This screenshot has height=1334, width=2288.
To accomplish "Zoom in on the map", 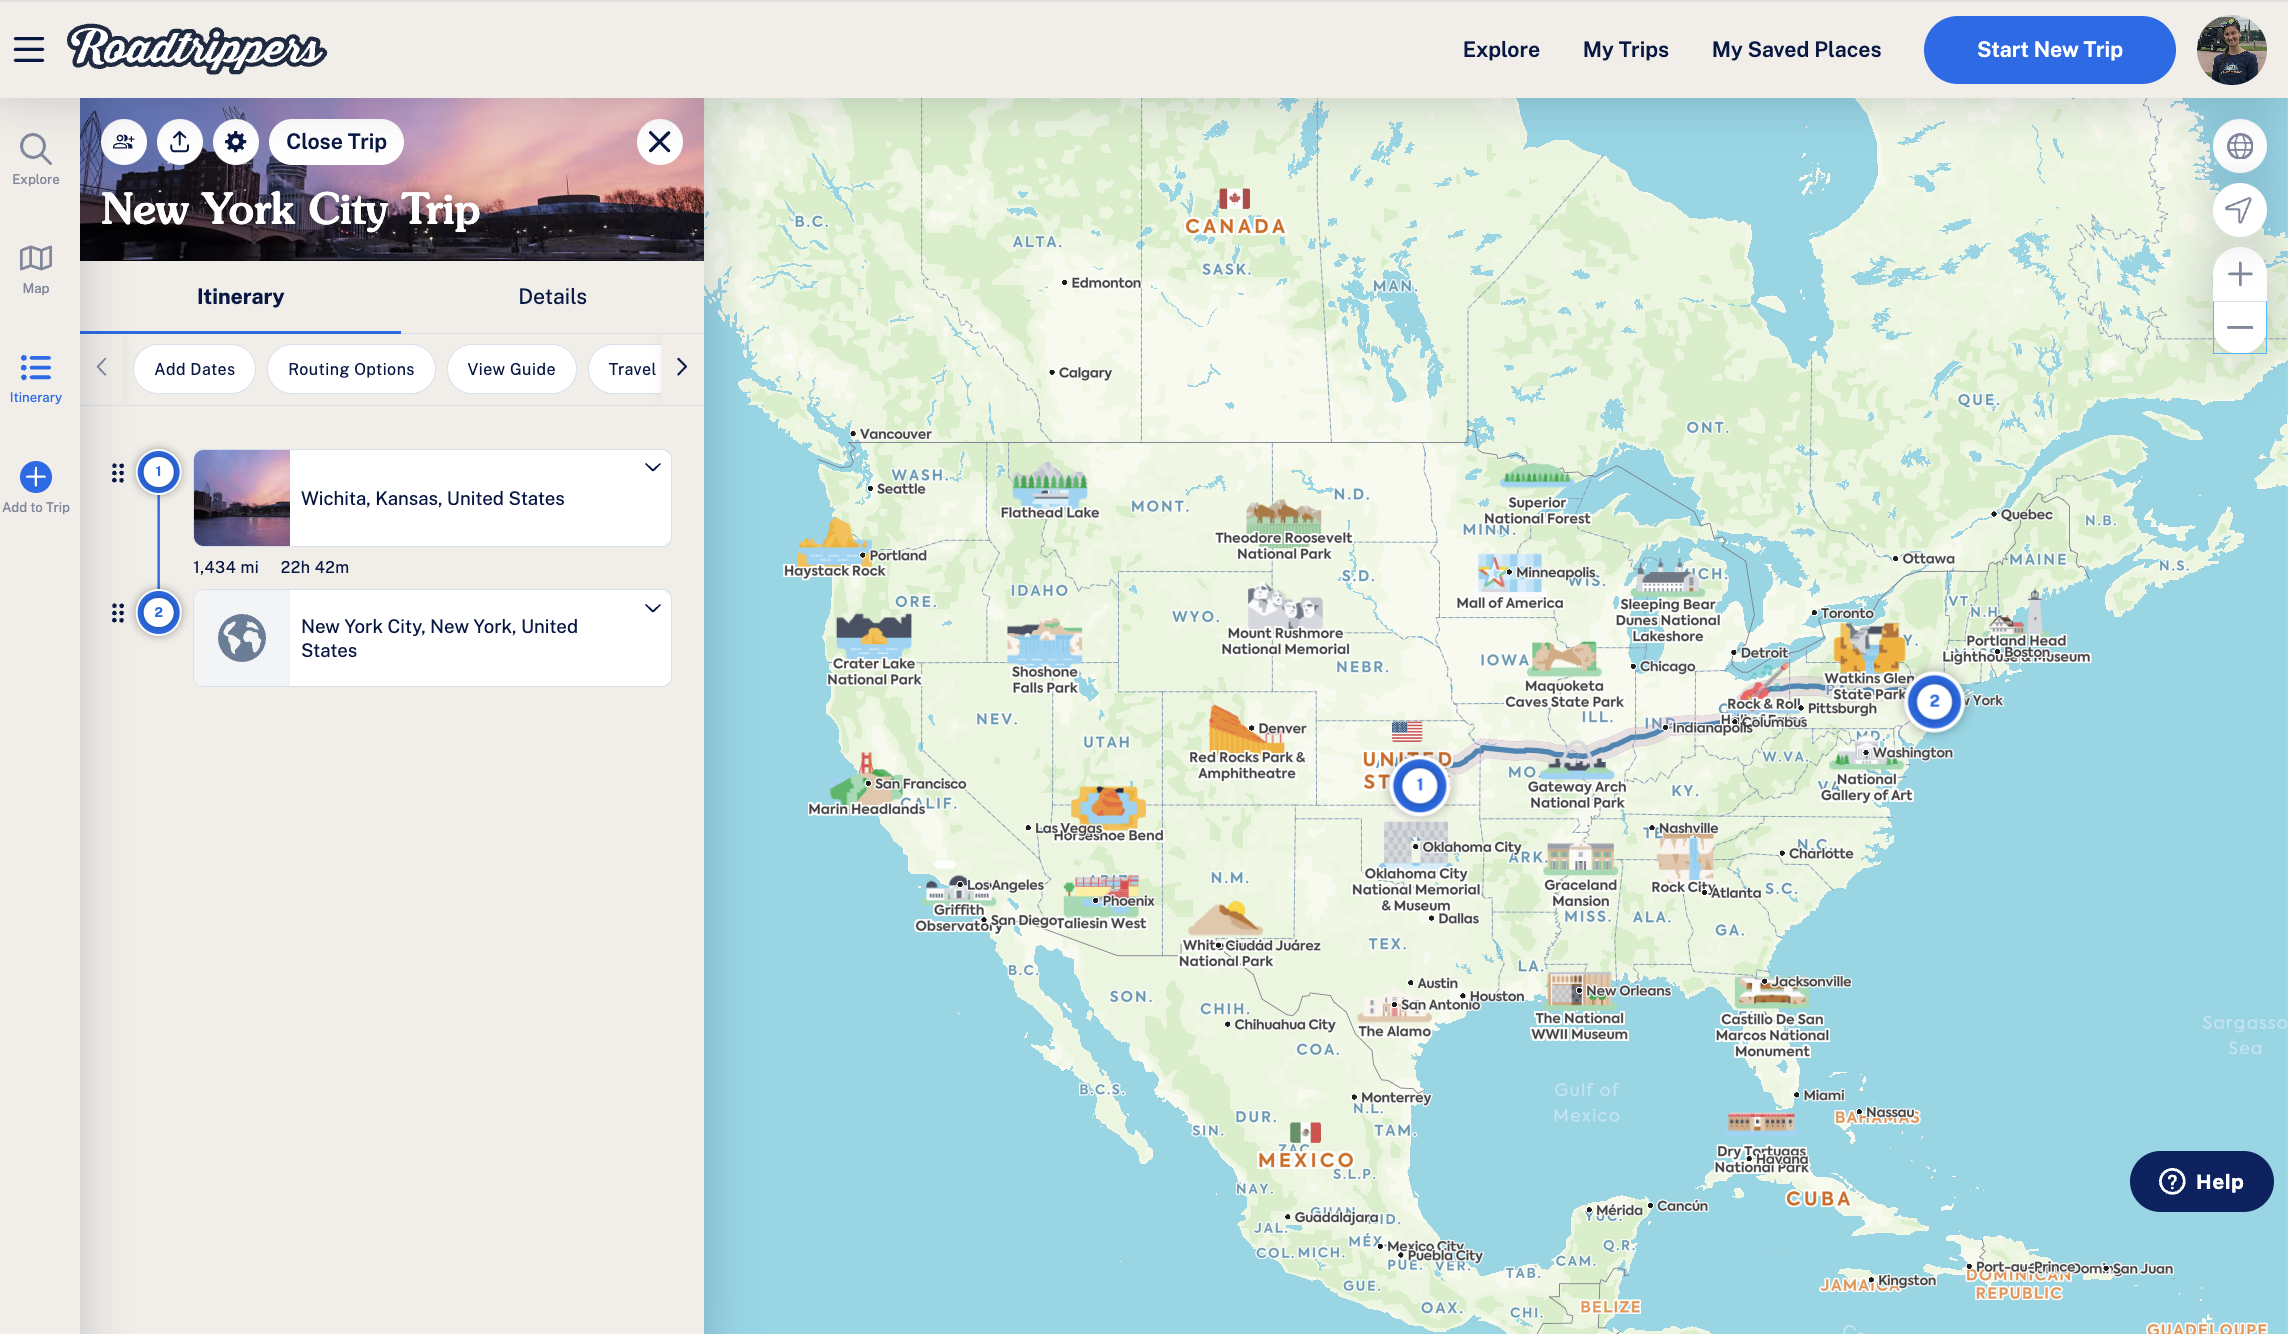I will (2240, 274).
